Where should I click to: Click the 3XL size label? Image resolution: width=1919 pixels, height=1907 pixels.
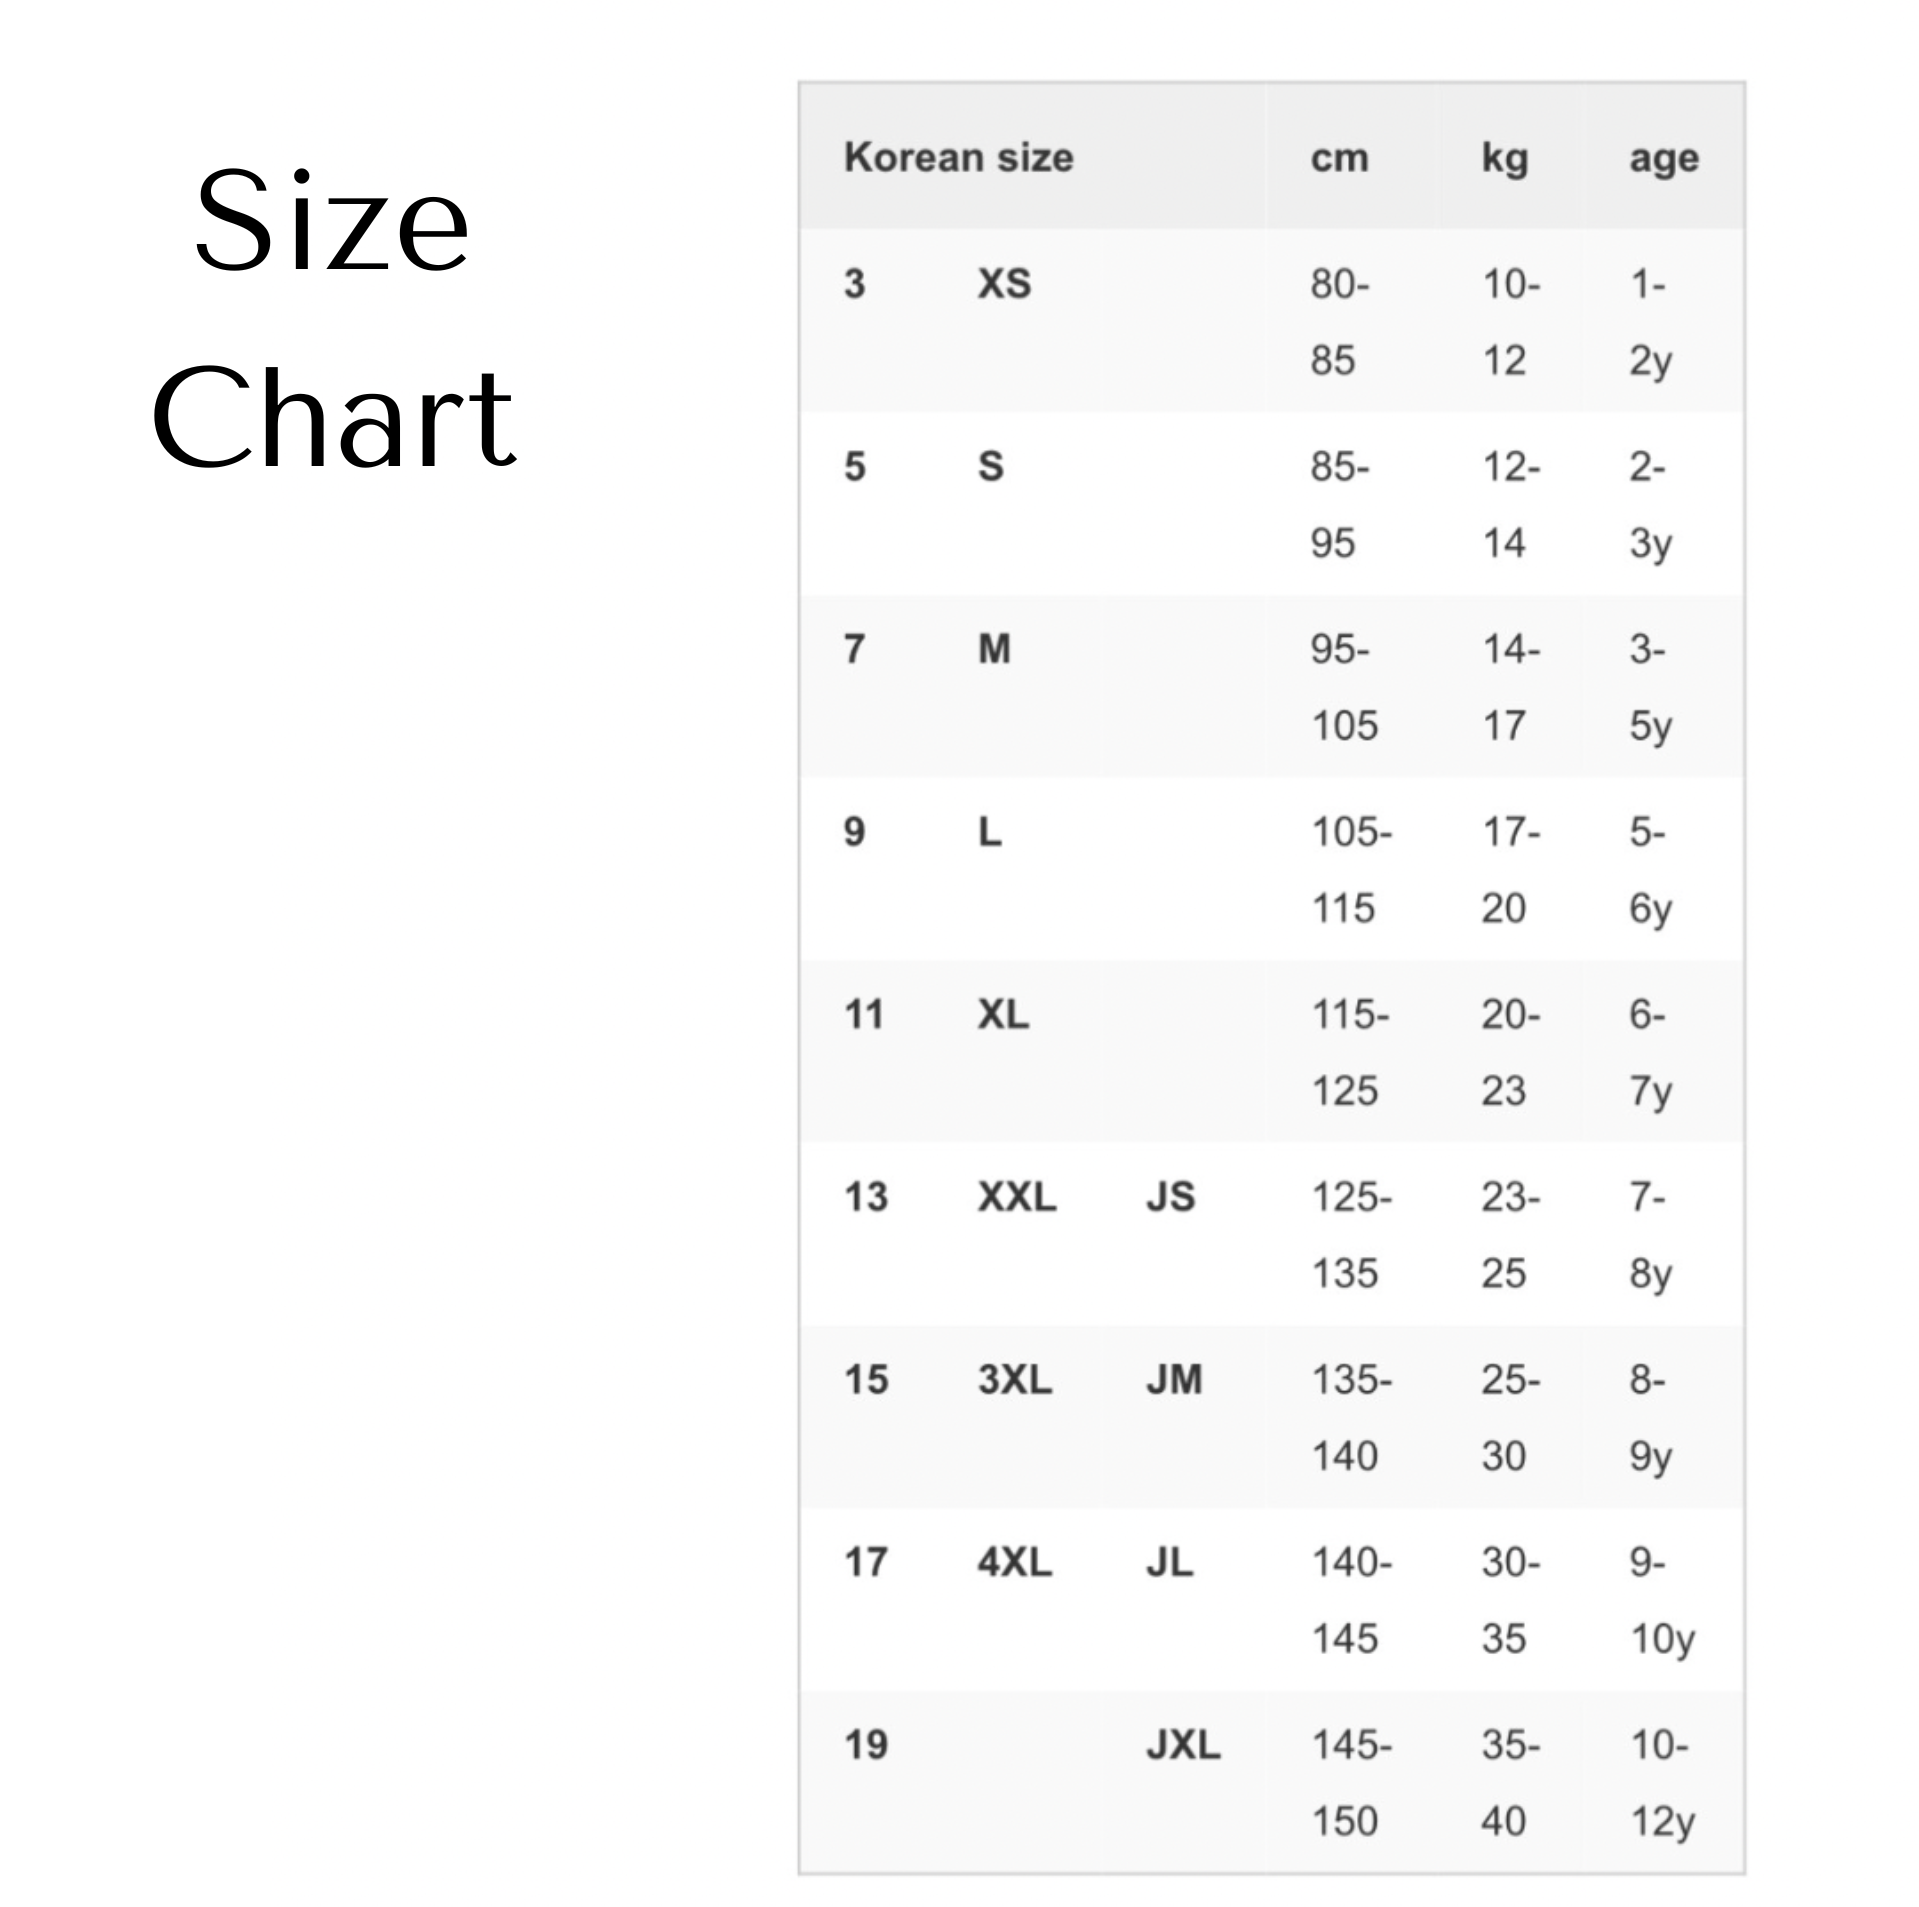tap(1015, 1379)
